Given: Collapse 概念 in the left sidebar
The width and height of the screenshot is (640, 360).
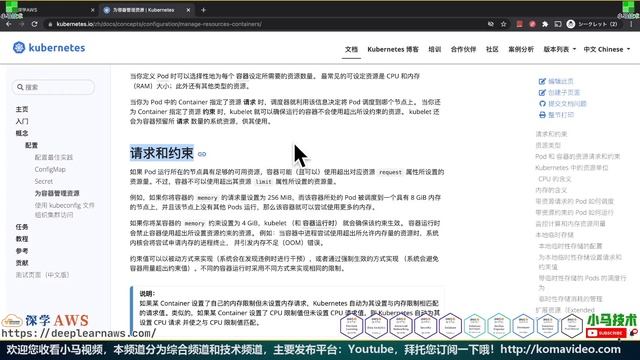Looking at the screenshot, I should coord(22,133).
